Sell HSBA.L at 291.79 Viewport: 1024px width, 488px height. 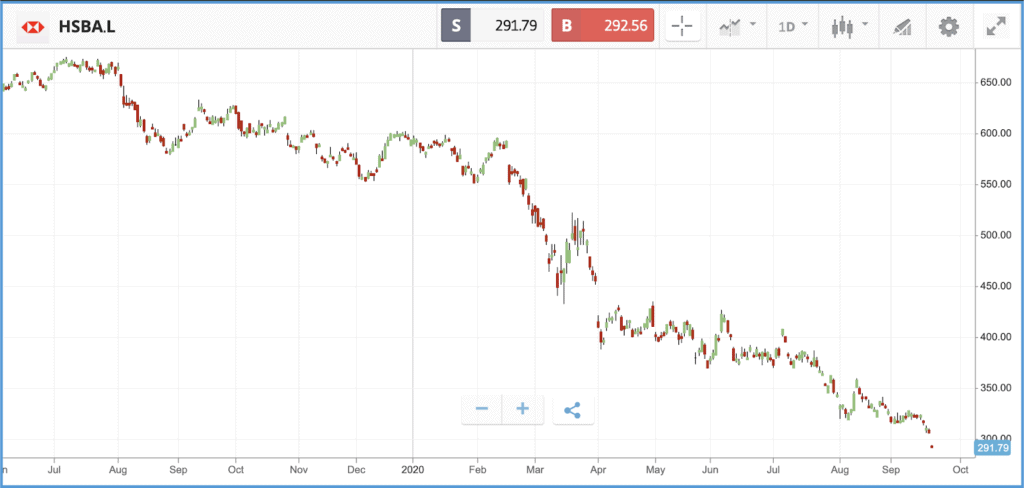tap(492, 26)
